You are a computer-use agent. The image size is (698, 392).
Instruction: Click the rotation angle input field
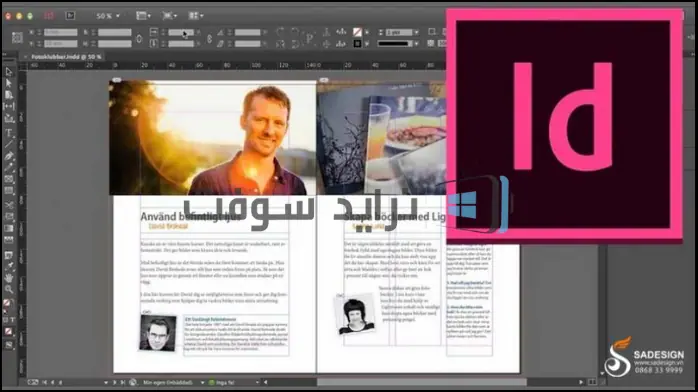248,32
